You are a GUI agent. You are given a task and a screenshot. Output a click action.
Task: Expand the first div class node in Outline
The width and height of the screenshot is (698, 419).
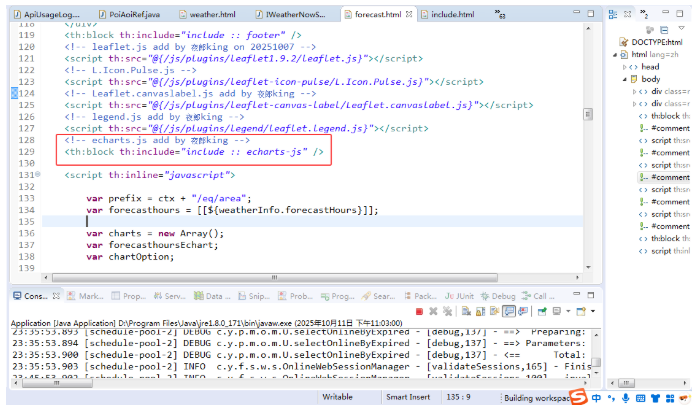coord(634,92)
